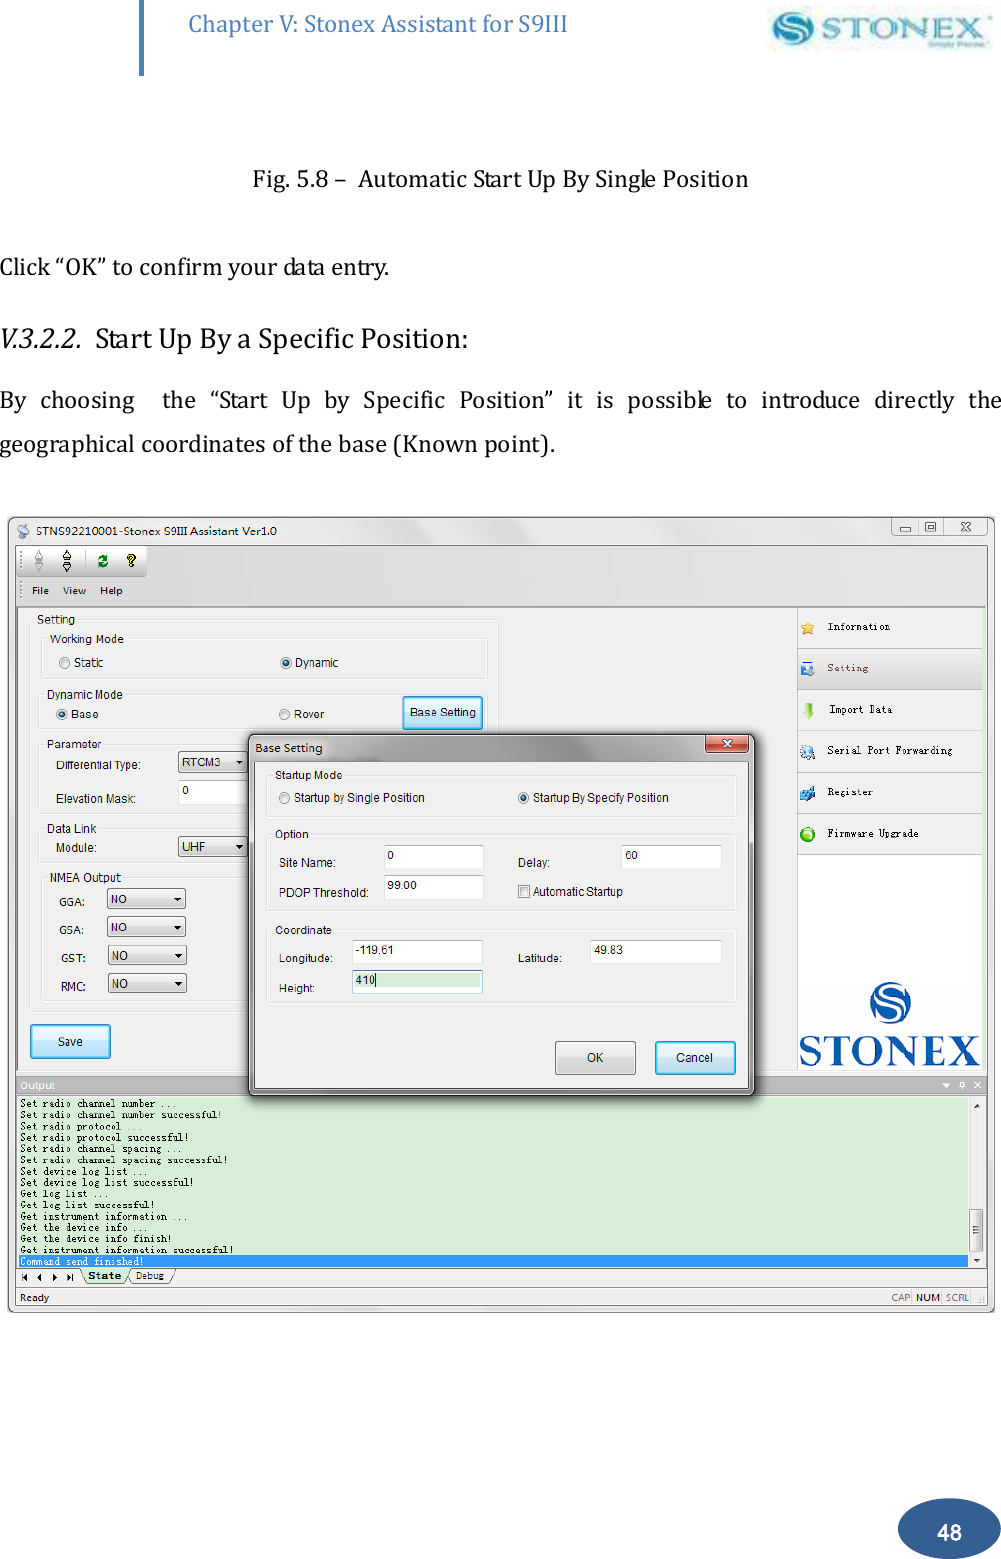This screenshot has height=1559, width=1001.
Task: Confirm base settings with OK
Action: click(594, 1057)
